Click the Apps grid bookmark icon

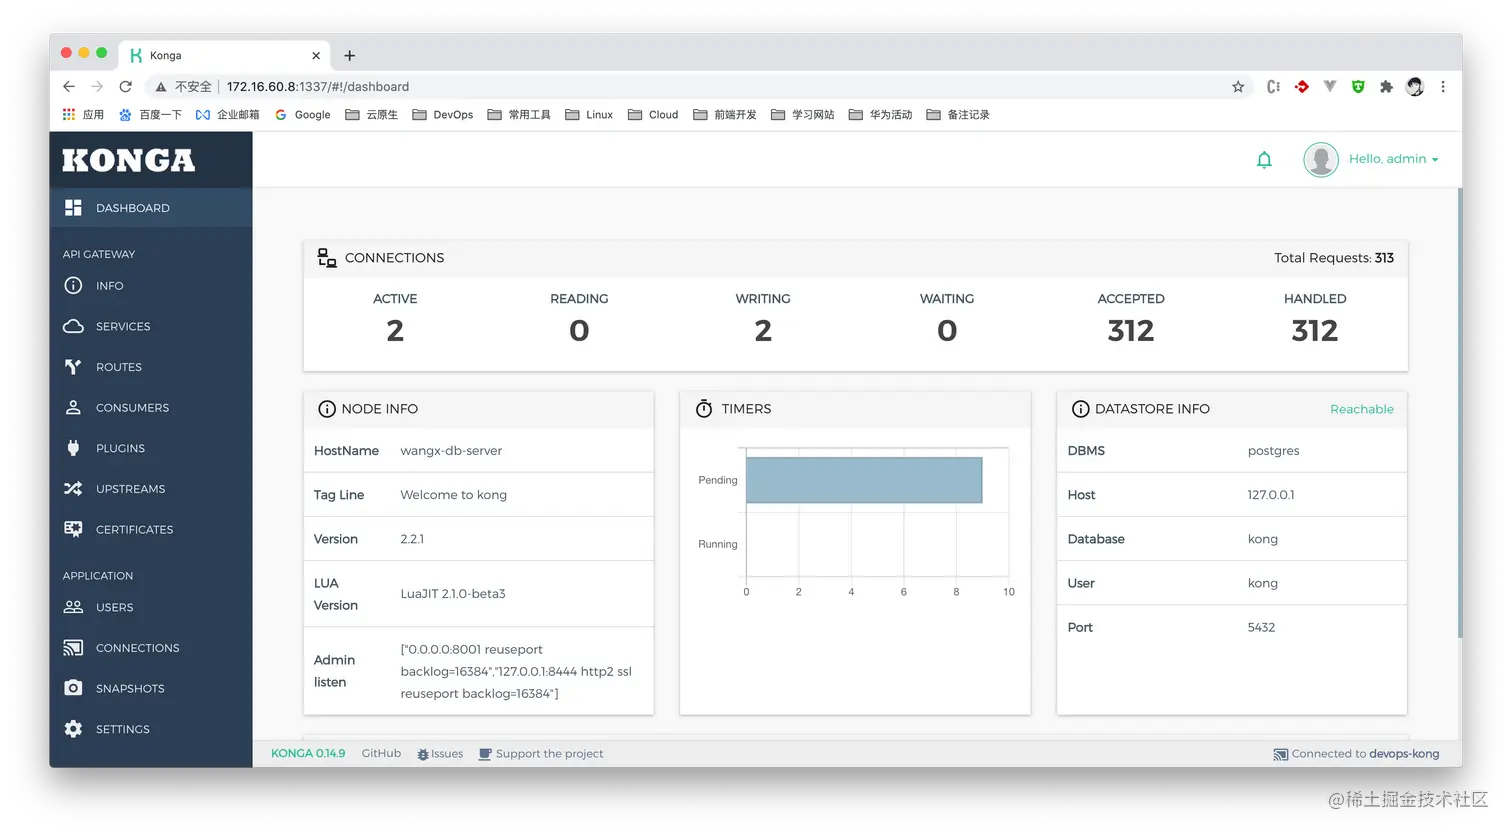coord(69,115)
